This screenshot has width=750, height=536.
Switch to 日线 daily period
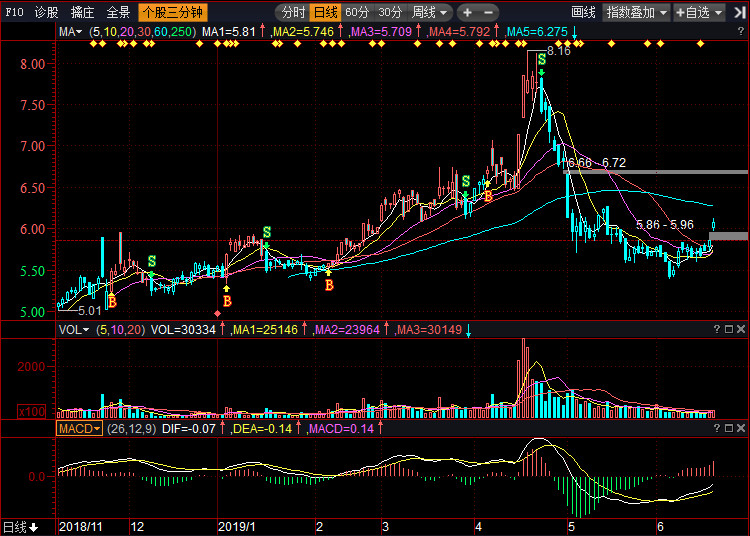325,13
